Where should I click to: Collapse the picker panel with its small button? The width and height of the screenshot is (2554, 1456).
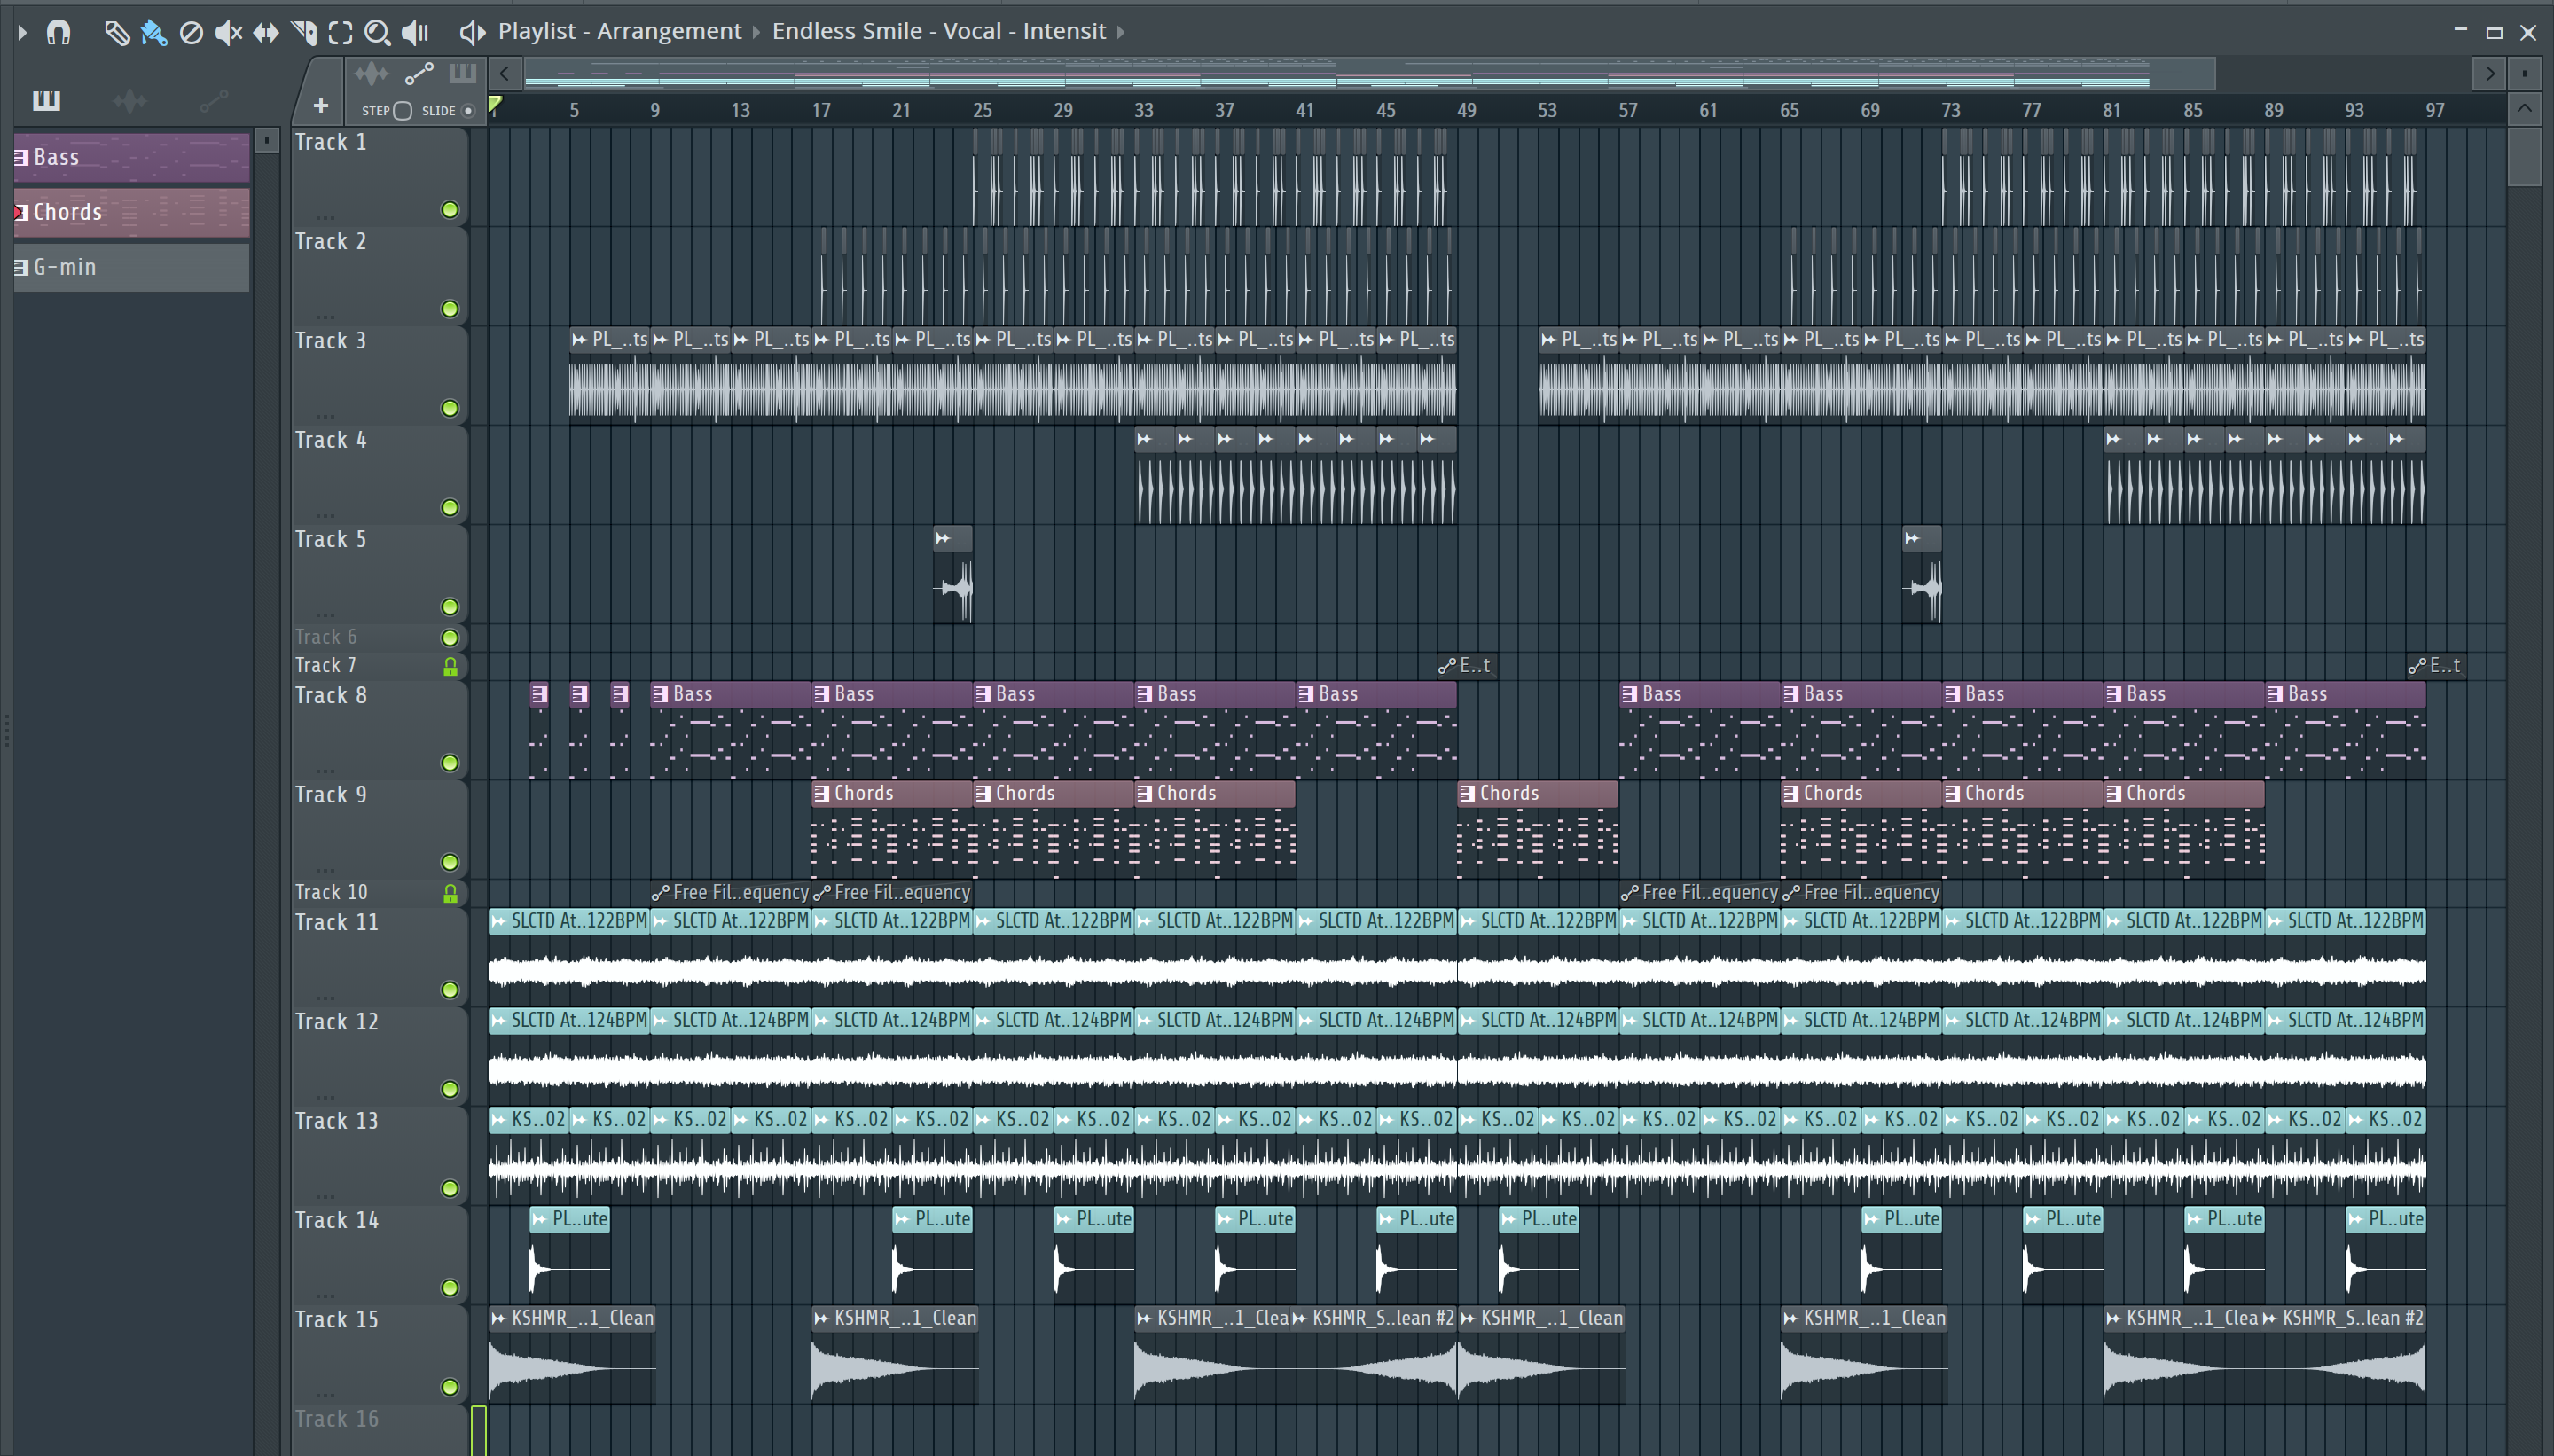(x=266, y=141)
